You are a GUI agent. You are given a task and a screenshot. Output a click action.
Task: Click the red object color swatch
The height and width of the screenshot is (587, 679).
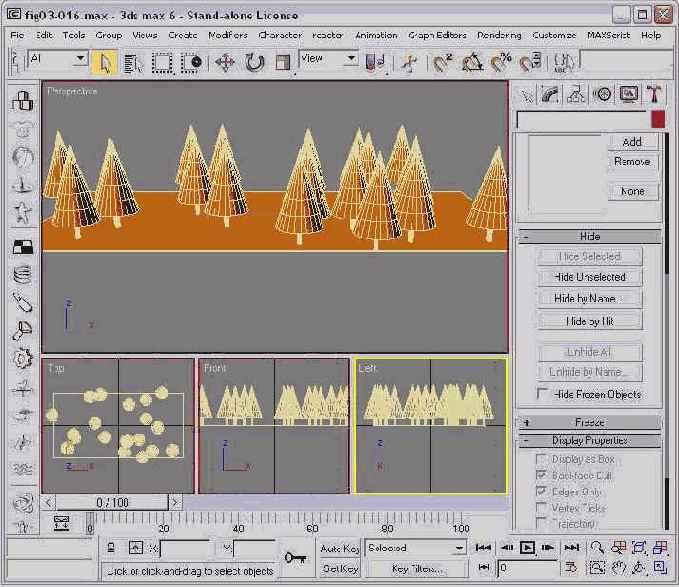(658, 119)
